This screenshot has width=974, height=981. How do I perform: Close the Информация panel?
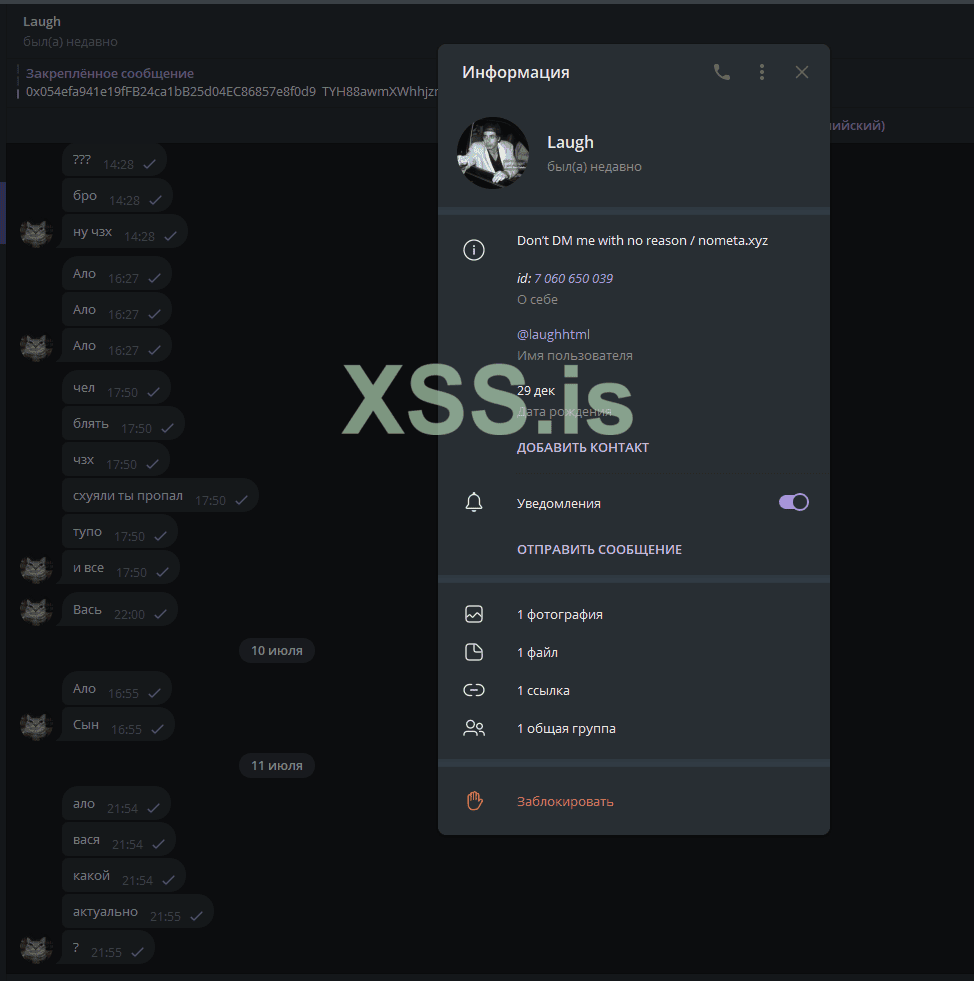(x=801, y=73)
